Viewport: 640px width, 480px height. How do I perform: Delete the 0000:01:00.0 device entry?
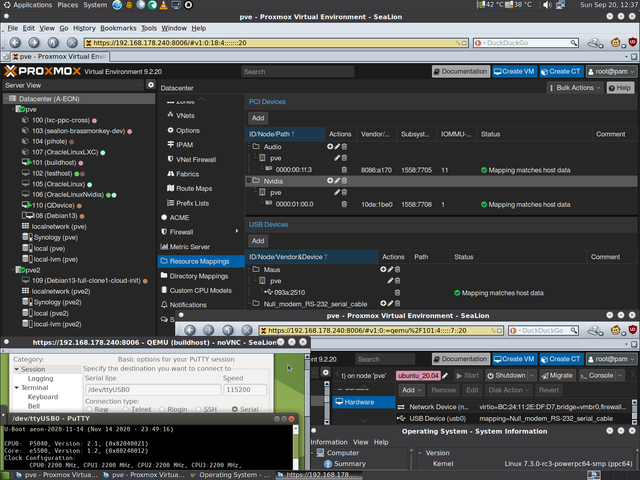coord(344,204)
